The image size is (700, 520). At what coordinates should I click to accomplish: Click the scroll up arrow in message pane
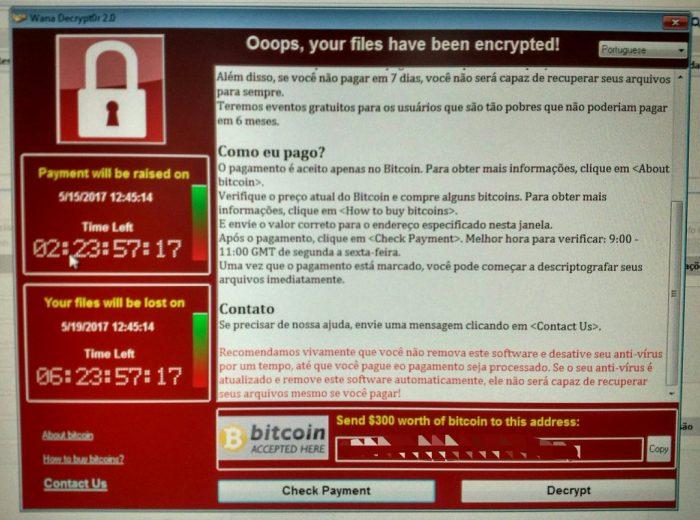pyautogui.click(x=680, y=78)
